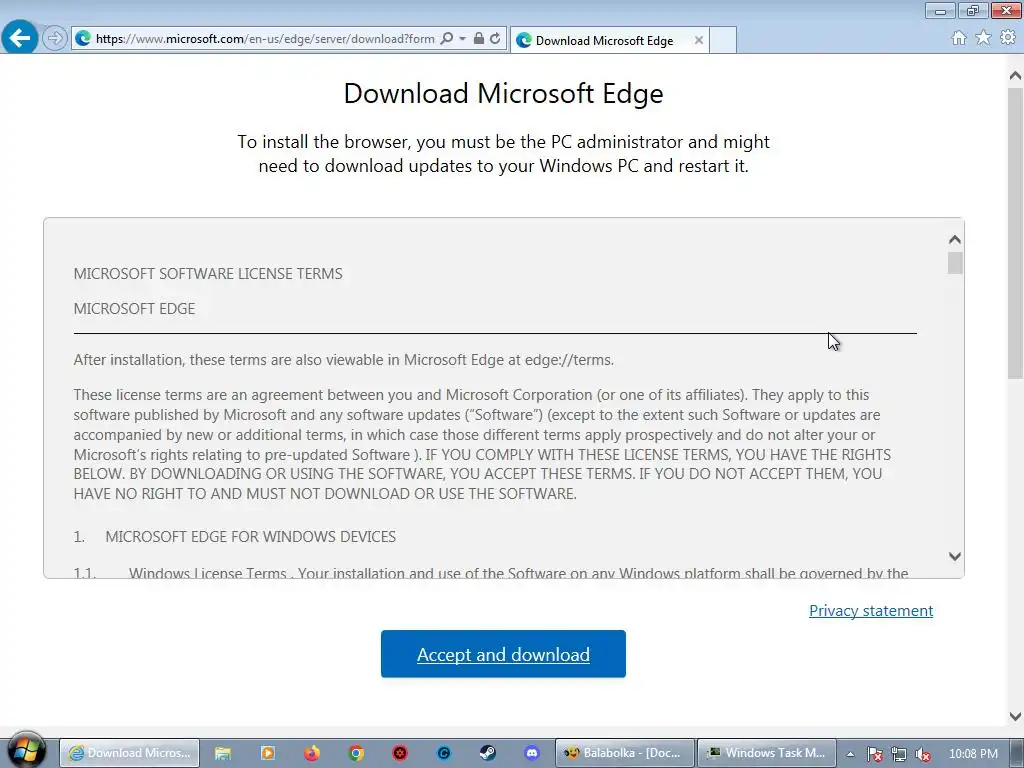Open Favorites star icon

point(983,38)
